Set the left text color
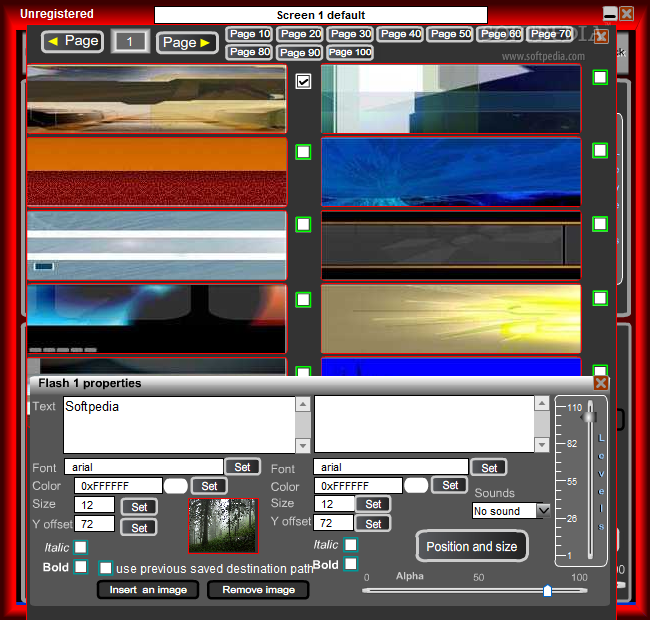The image size is (650, 620). 209,486
